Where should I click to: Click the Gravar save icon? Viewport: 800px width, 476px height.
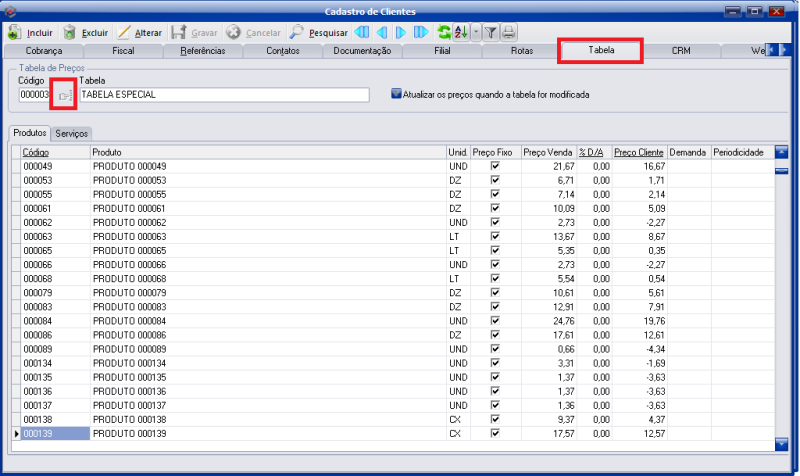click(178, 33)
